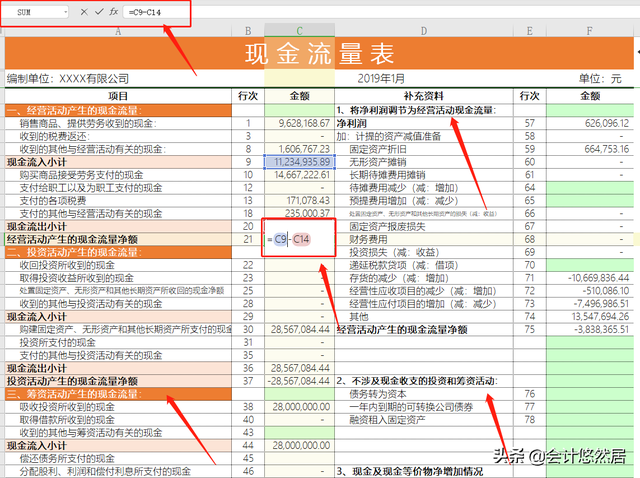The width and height of the screenshot is (640, 478).
Task: Click amount cell -3,838,365.51
Action: coord(590,329)
